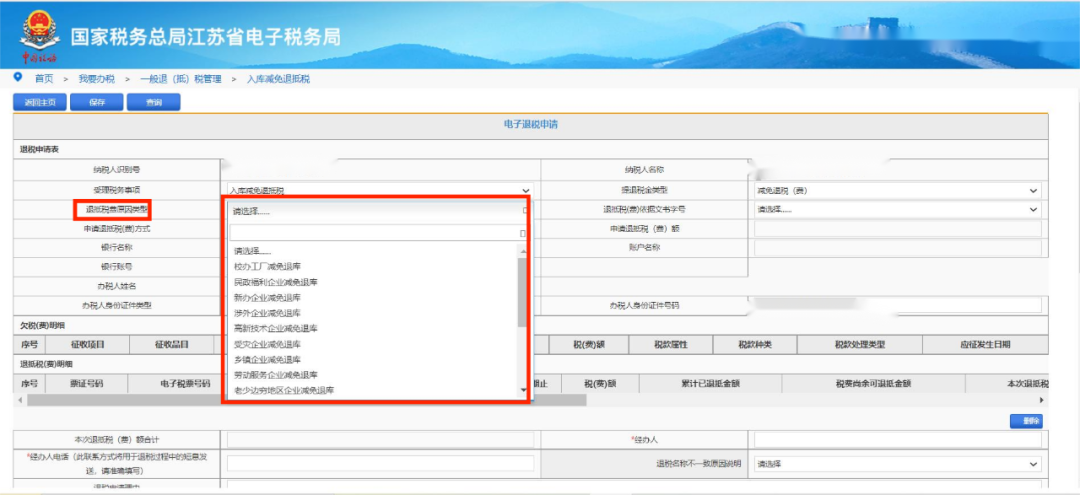Open 我要办税 breadcrumb link
This screenshot has height=495, width=1080.
click(x=96, y=79)
